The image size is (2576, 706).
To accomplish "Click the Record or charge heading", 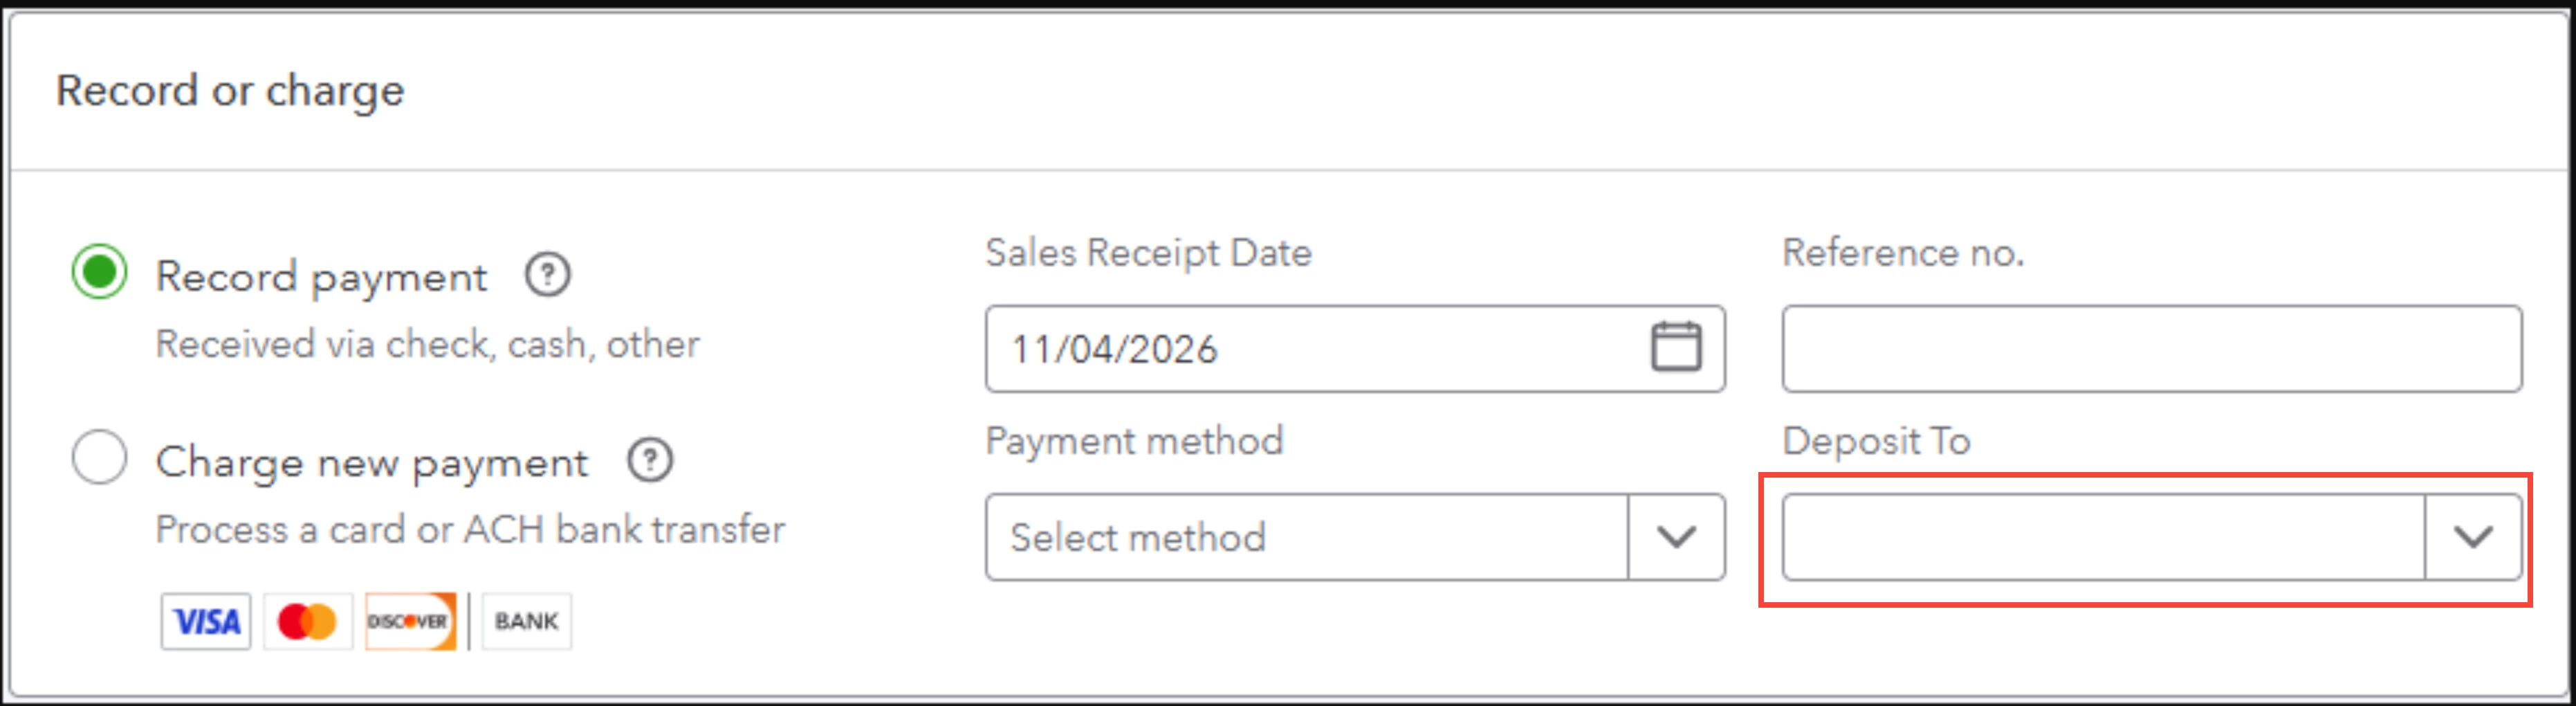I will click(x=230, y=91).
